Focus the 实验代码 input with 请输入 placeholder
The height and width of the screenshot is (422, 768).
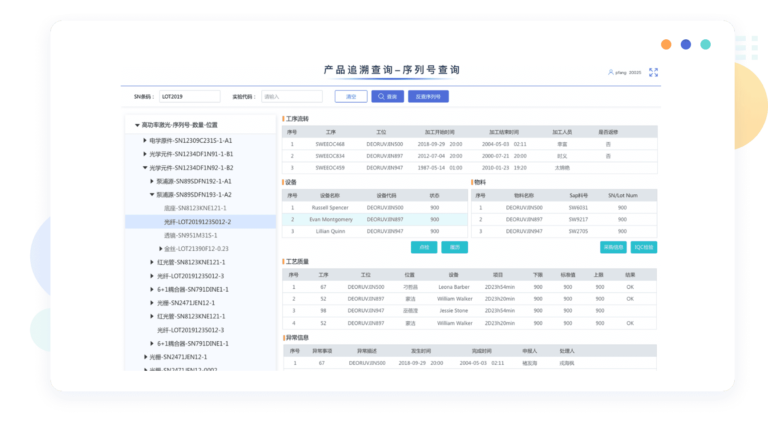pyautogui.click(x=292, y=96)
